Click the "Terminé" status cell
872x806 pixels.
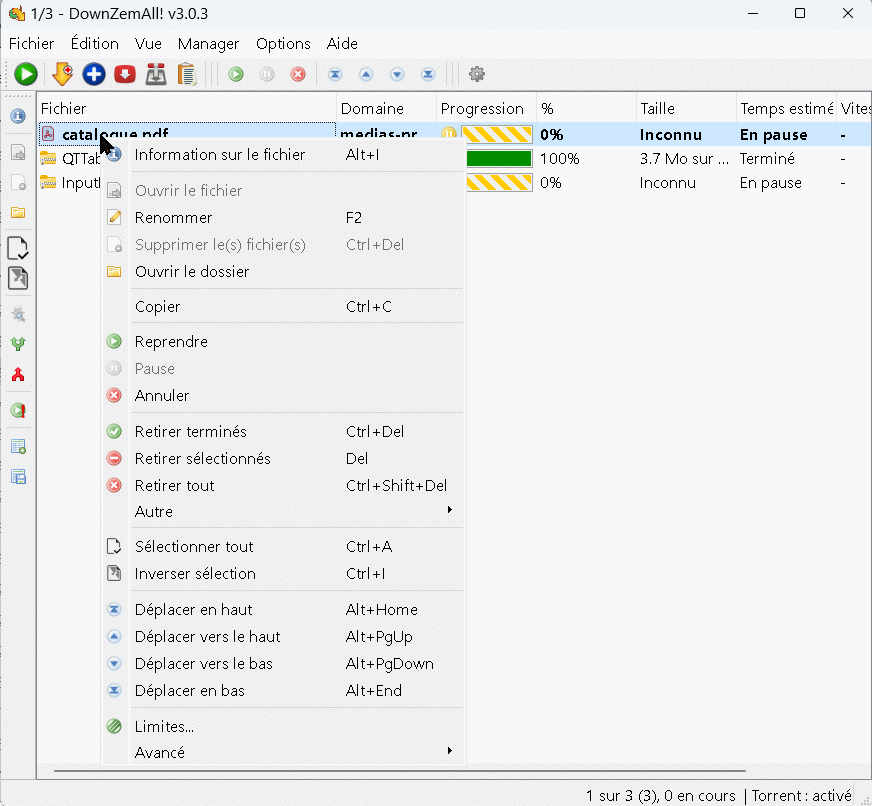point(767,159)
